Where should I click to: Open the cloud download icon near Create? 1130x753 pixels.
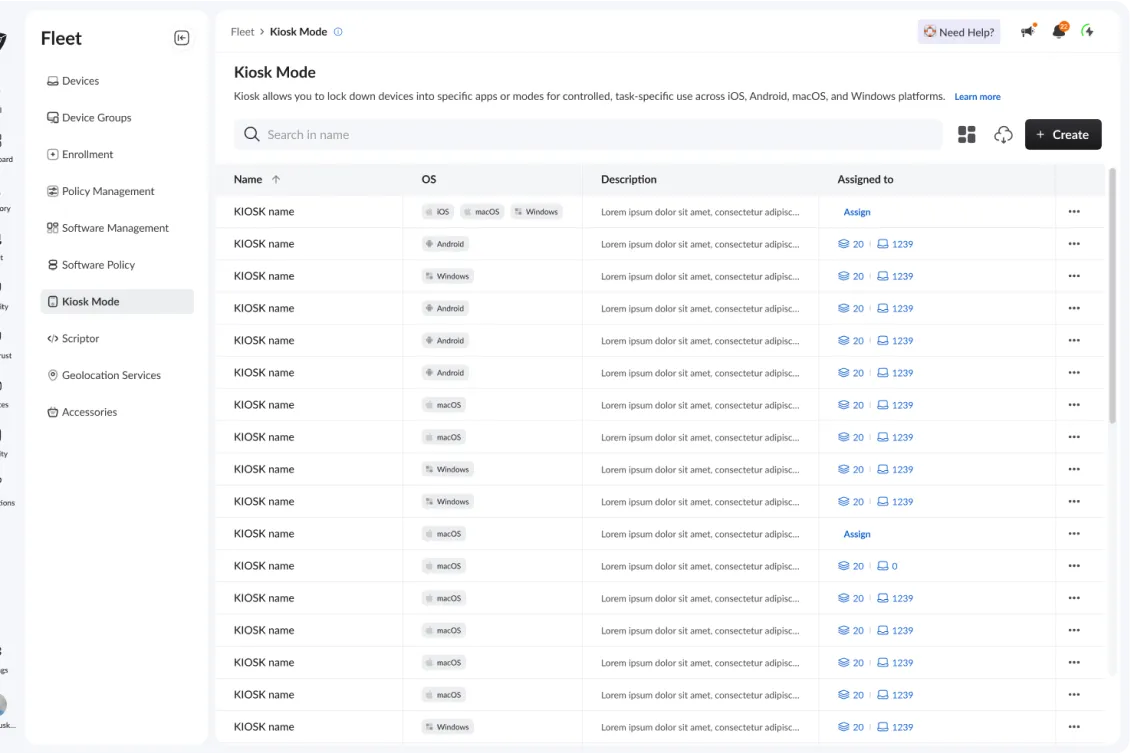pyautogui.click(x=1003, y=133)
